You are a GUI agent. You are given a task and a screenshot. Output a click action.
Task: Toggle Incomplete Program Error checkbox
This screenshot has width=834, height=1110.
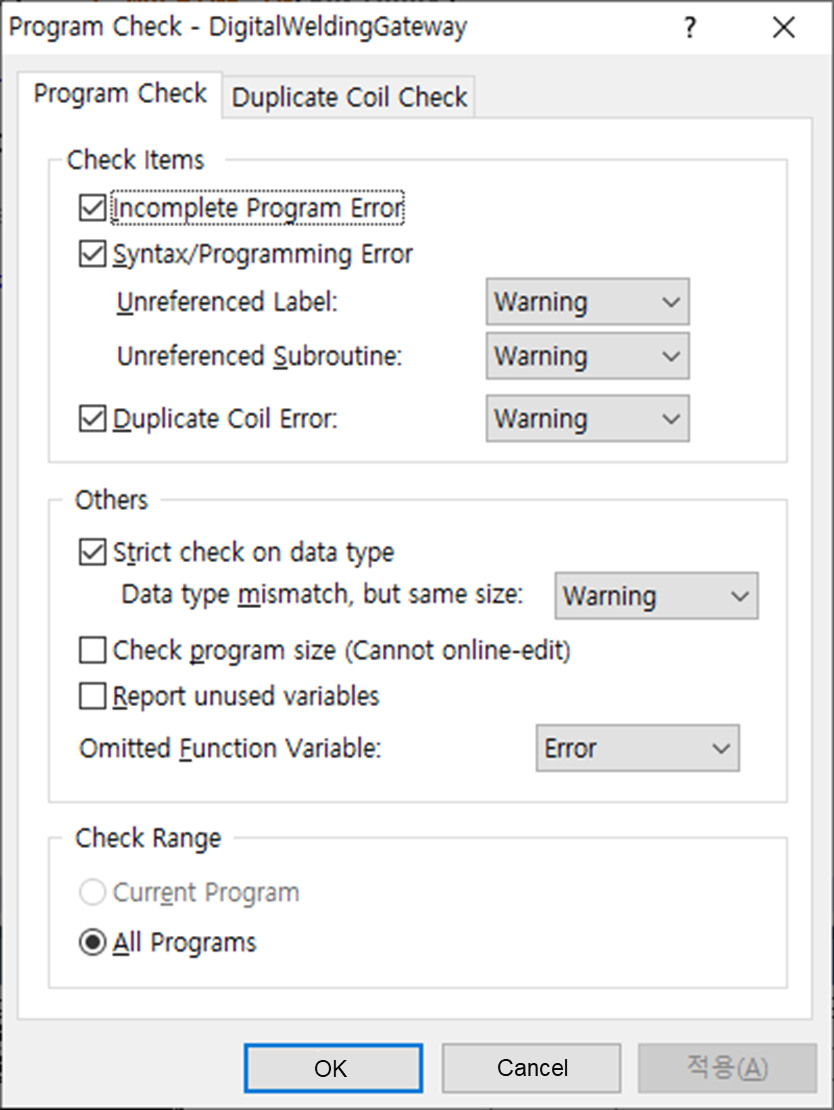(x=93, y=208)
